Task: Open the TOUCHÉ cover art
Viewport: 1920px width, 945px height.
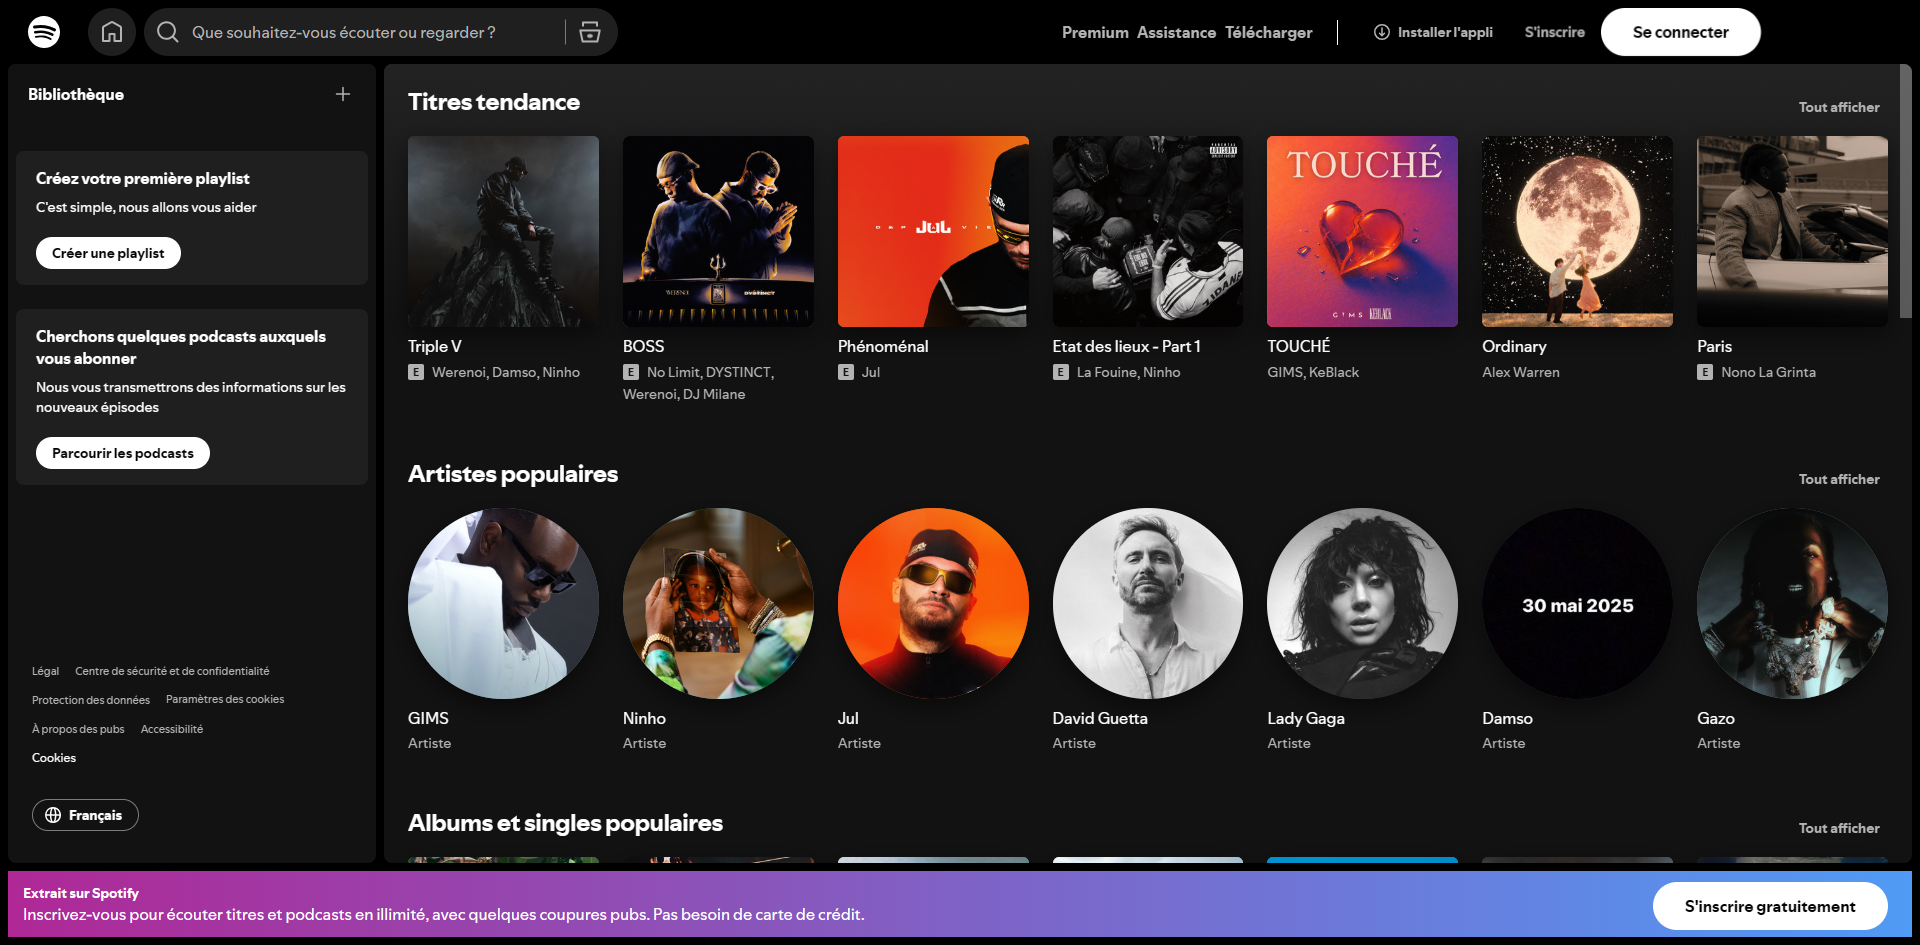Action: tap(1362, 231)
